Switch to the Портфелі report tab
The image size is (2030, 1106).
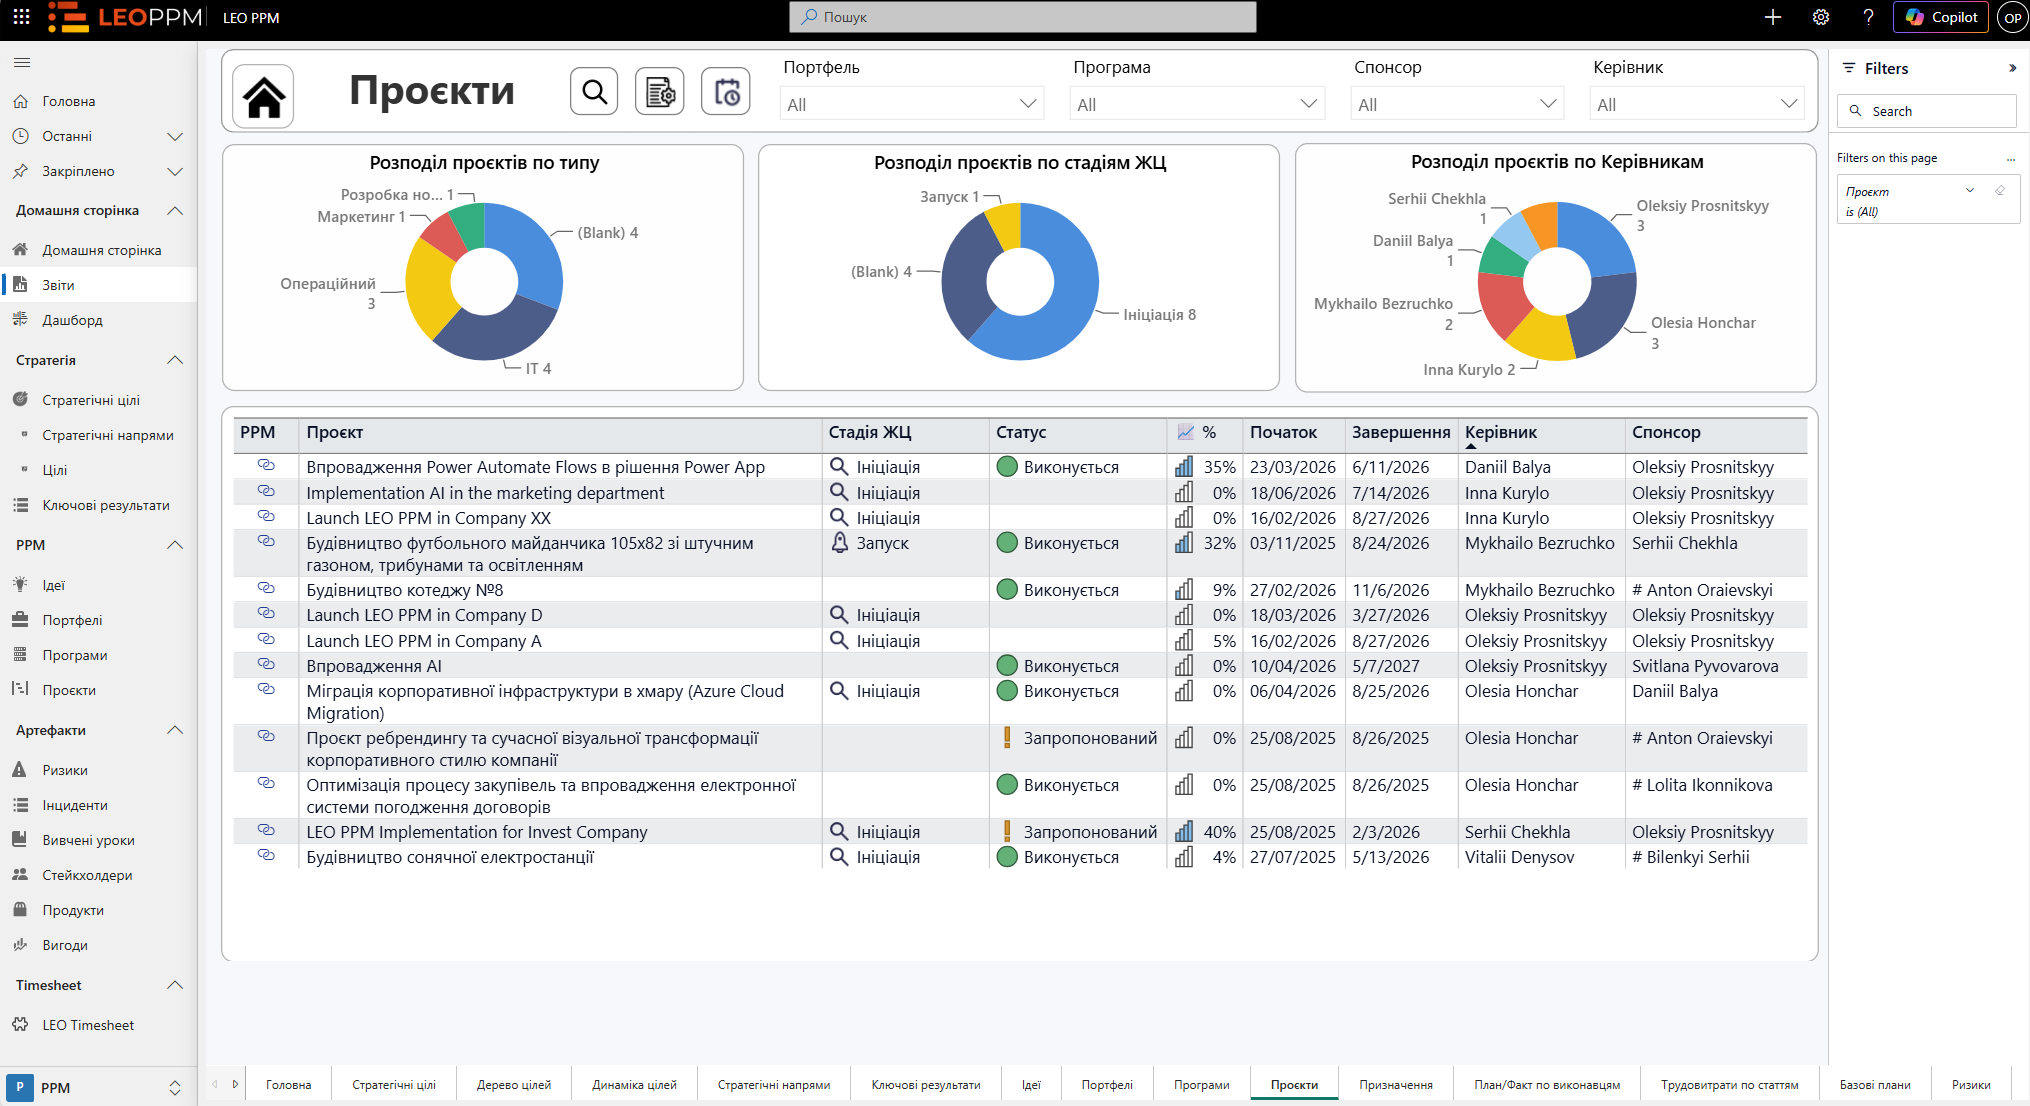pyautogui.click(x=1107, y=1084)
